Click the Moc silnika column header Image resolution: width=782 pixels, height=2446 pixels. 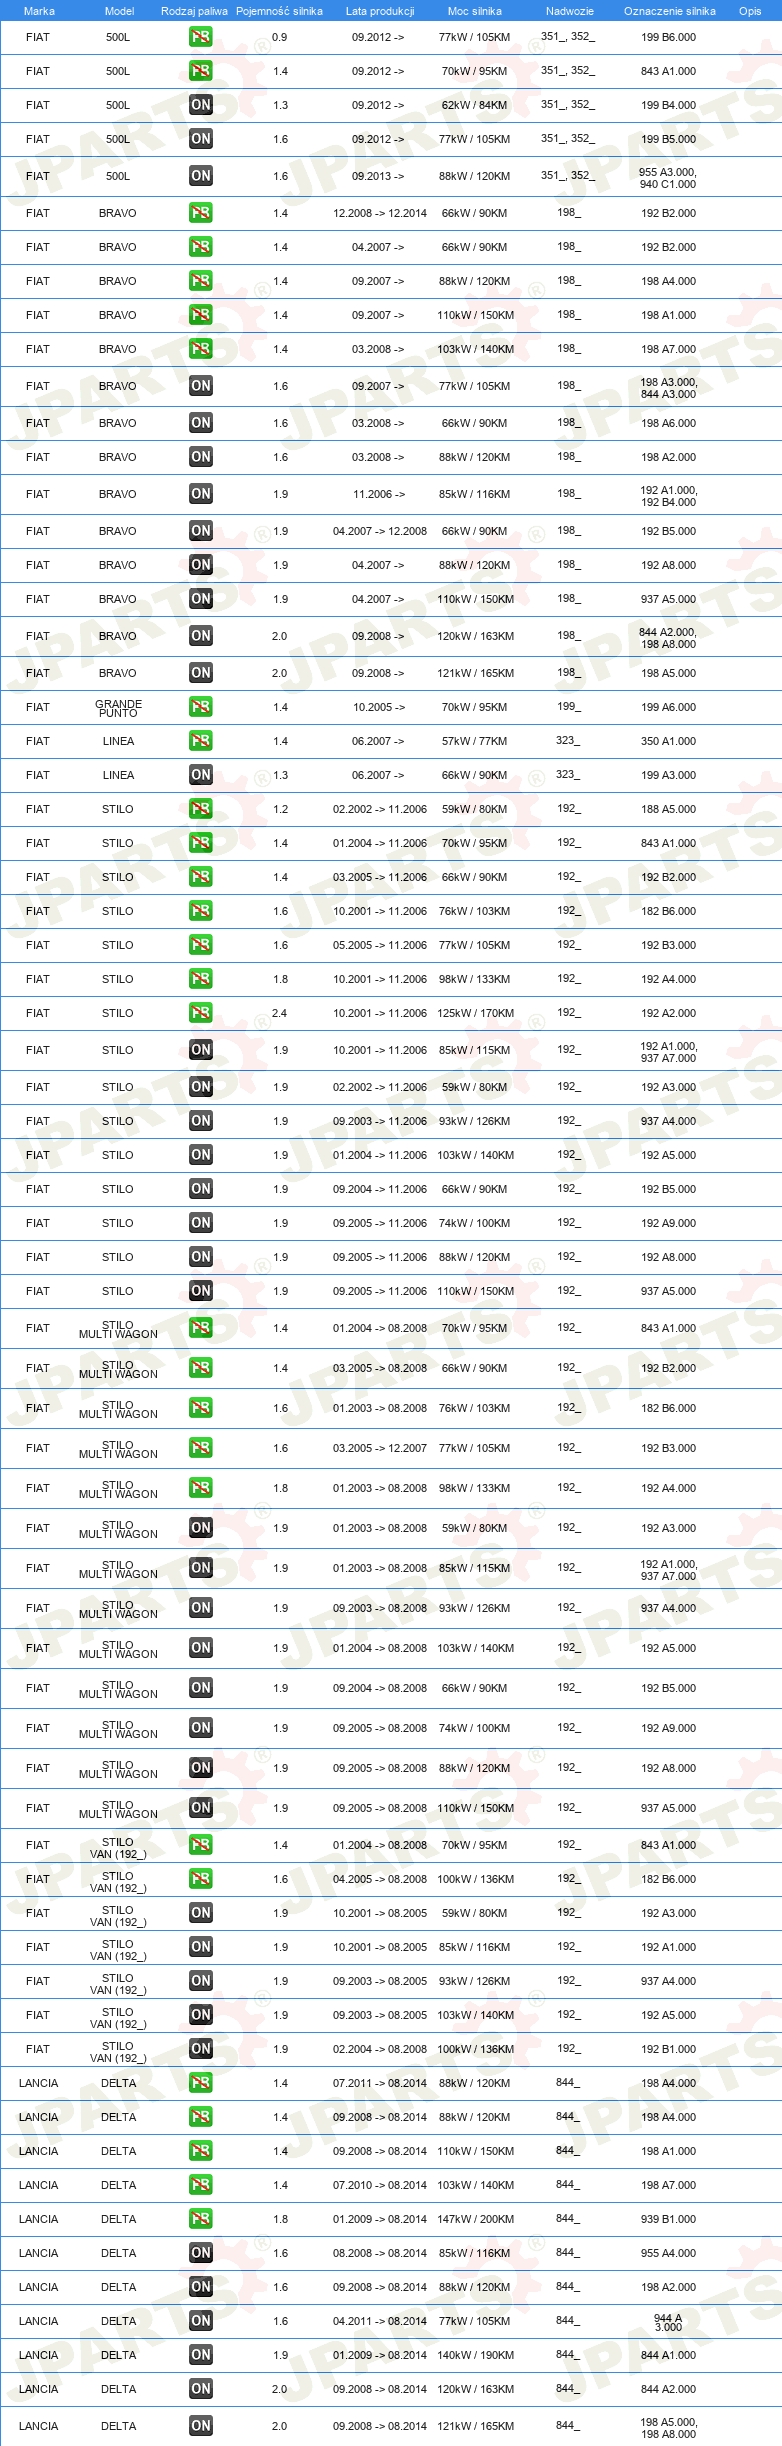(x=475, y=11)
